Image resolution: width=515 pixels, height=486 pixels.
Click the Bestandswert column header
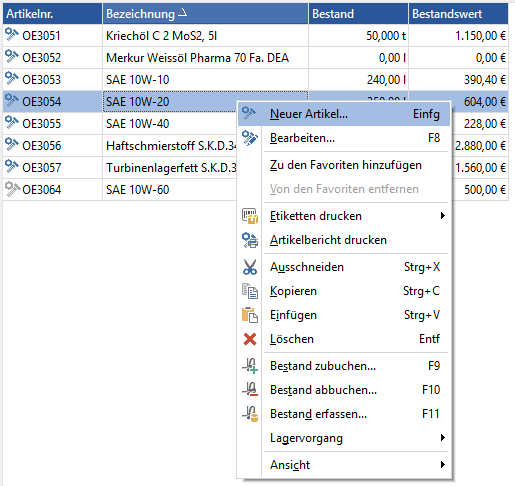click(x=458, y=14)
